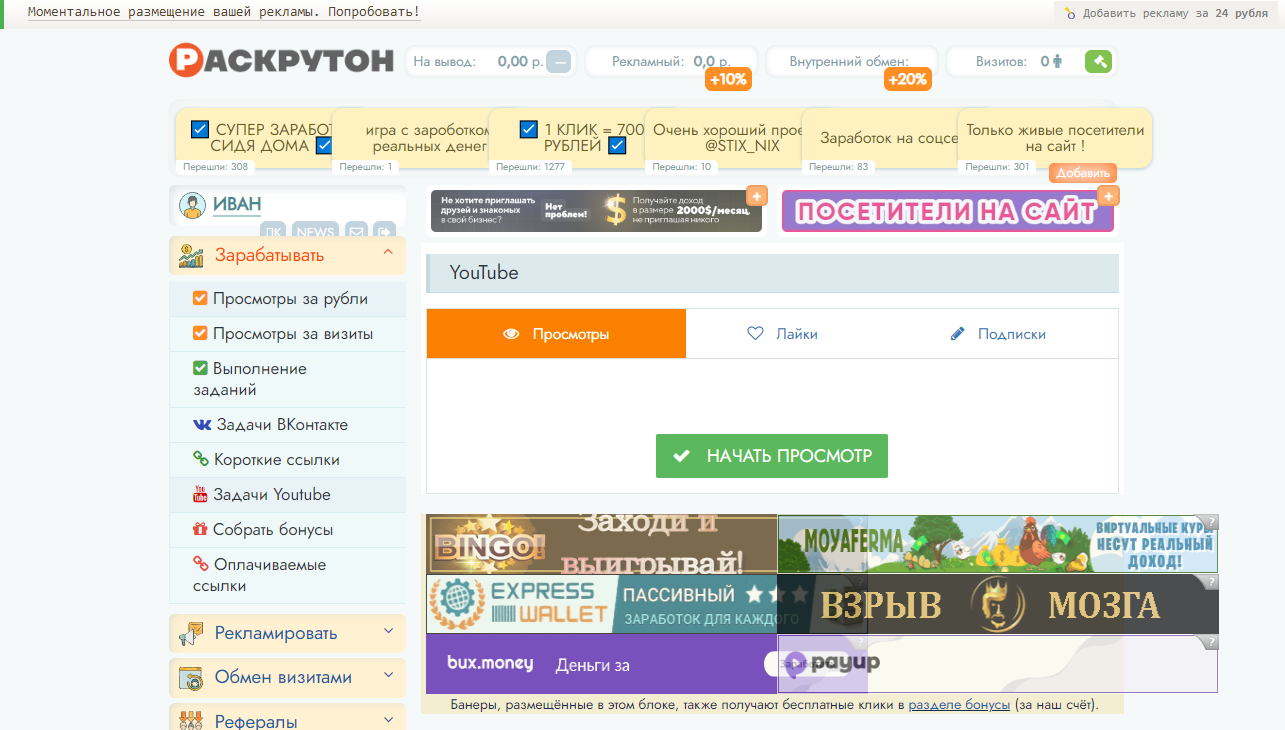Open the ПК button under the username

[273, 232]
